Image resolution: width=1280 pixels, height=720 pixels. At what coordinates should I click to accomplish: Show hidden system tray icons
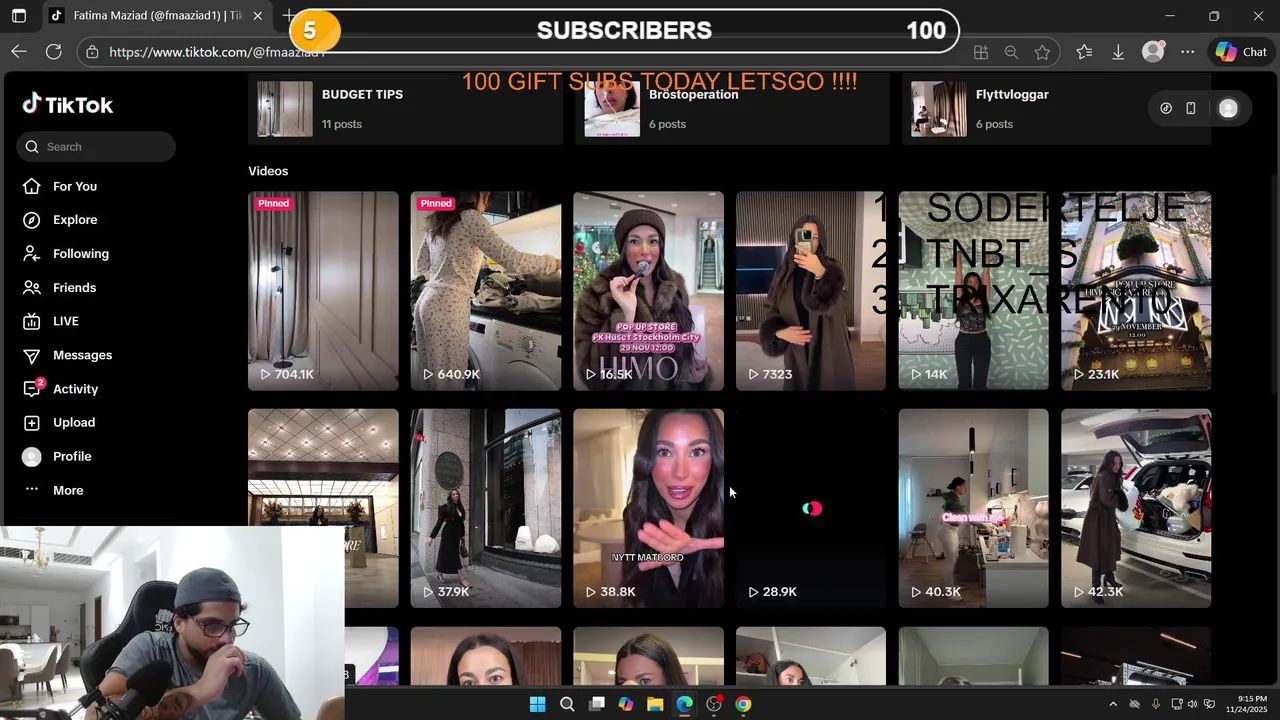tap(1113, 704)
